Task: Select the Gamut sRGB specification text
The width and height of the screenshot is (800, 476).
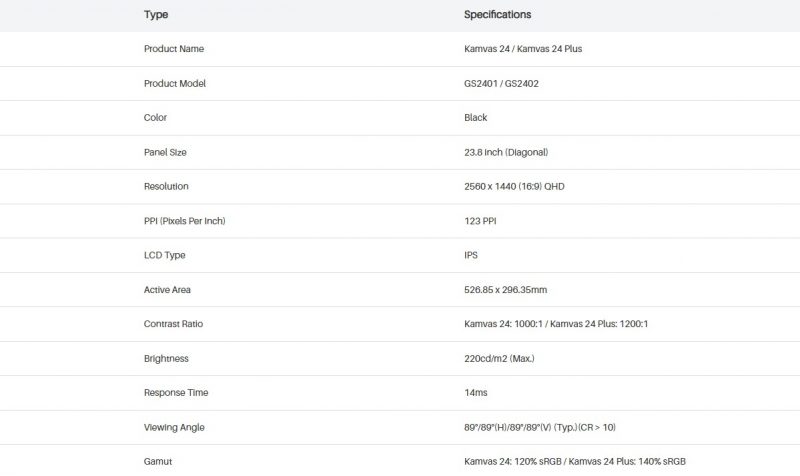Action: [x=575, y=462]
